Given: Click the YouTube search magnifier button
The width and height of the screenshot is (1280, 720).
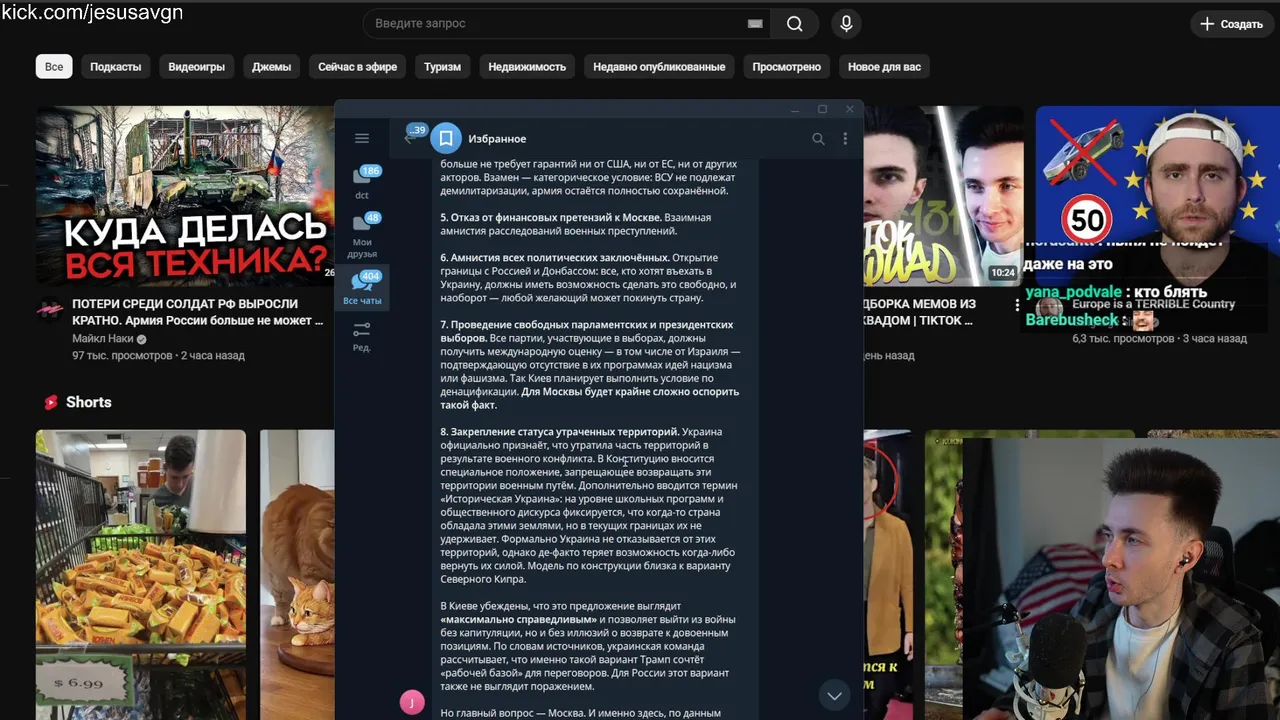Looking at the screenshot, I should pyautogui.click(x=795, y=24).
